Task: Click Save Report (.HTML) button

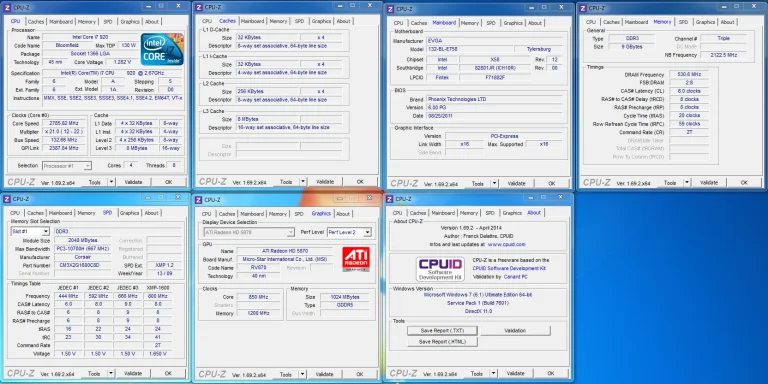Action: tap(442, 342)
